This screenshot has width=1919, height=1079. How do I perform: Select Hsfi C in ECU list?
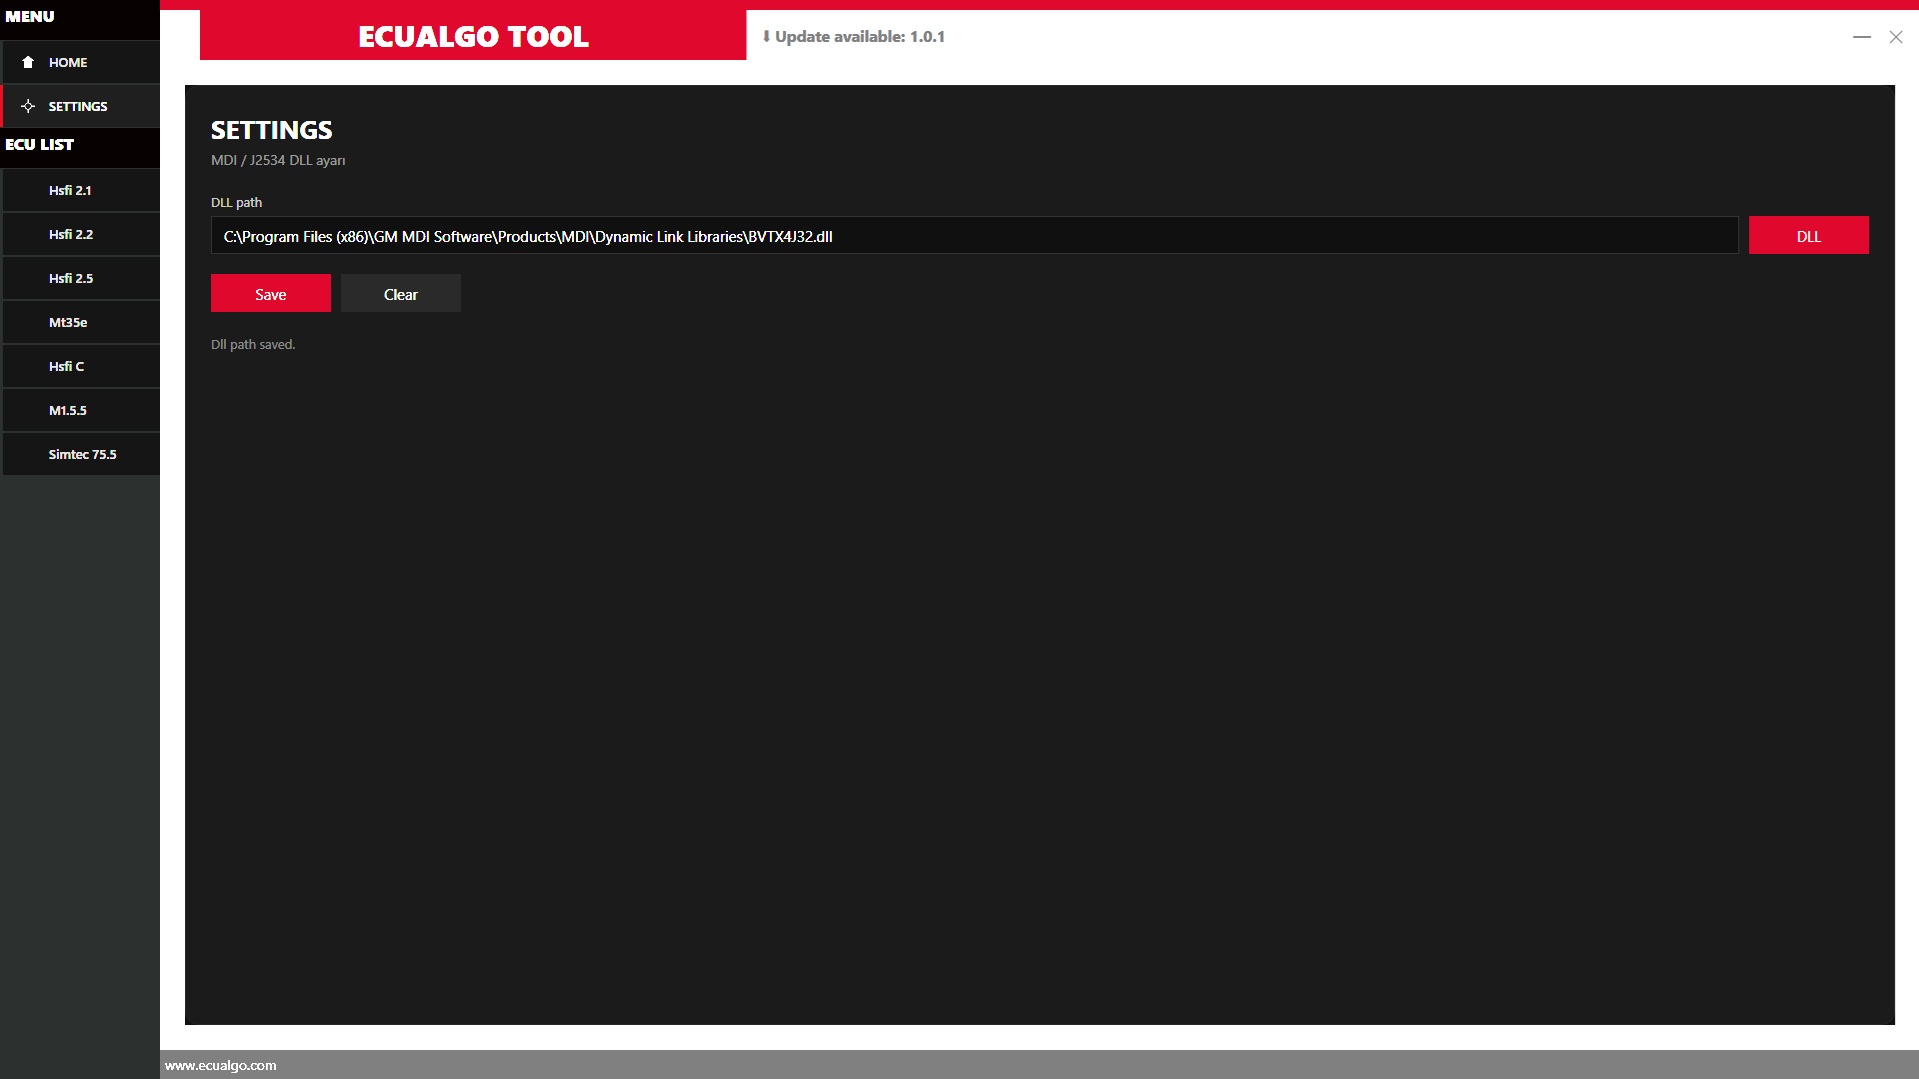coord(80,366)
